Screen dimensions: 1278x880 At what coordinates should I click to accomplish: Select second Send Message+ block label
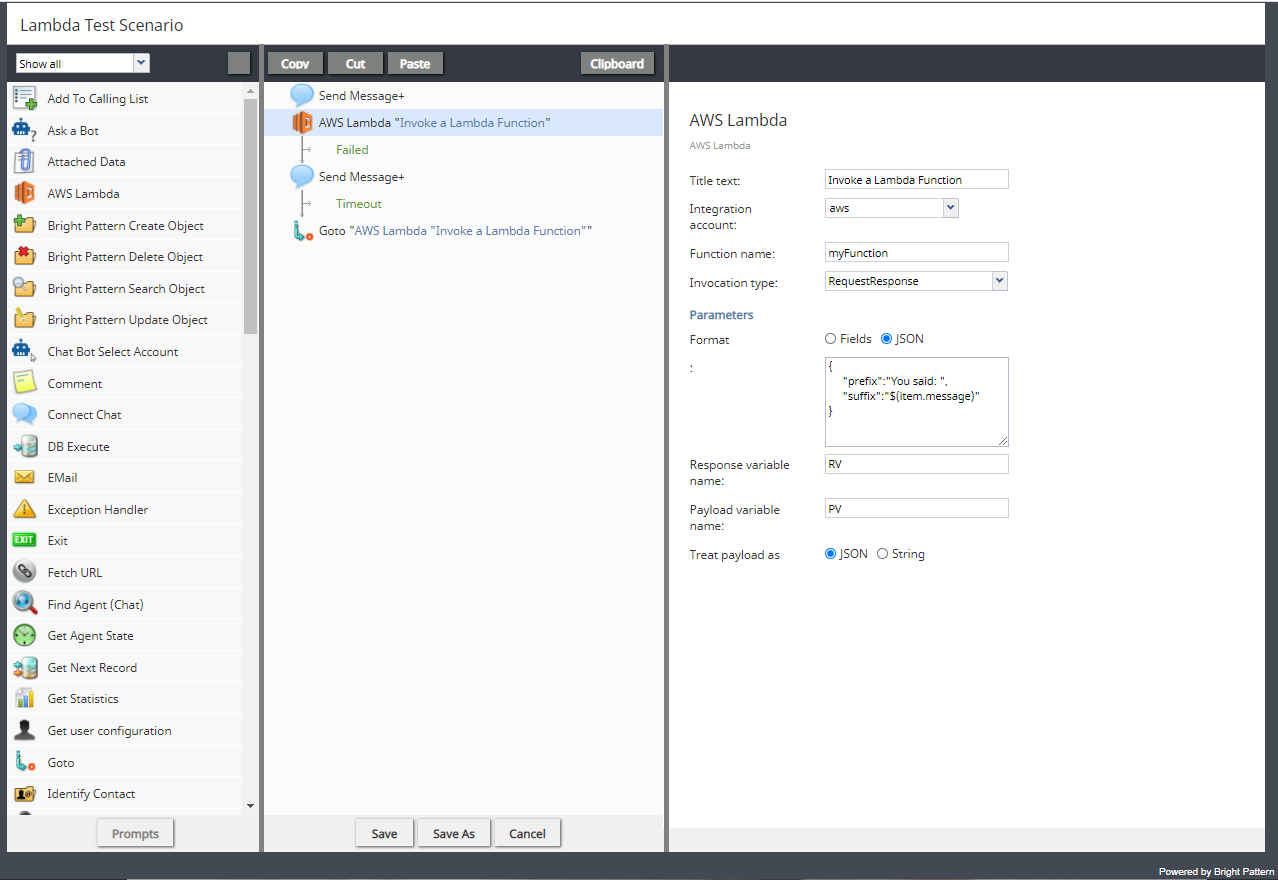tap(361, 176)
